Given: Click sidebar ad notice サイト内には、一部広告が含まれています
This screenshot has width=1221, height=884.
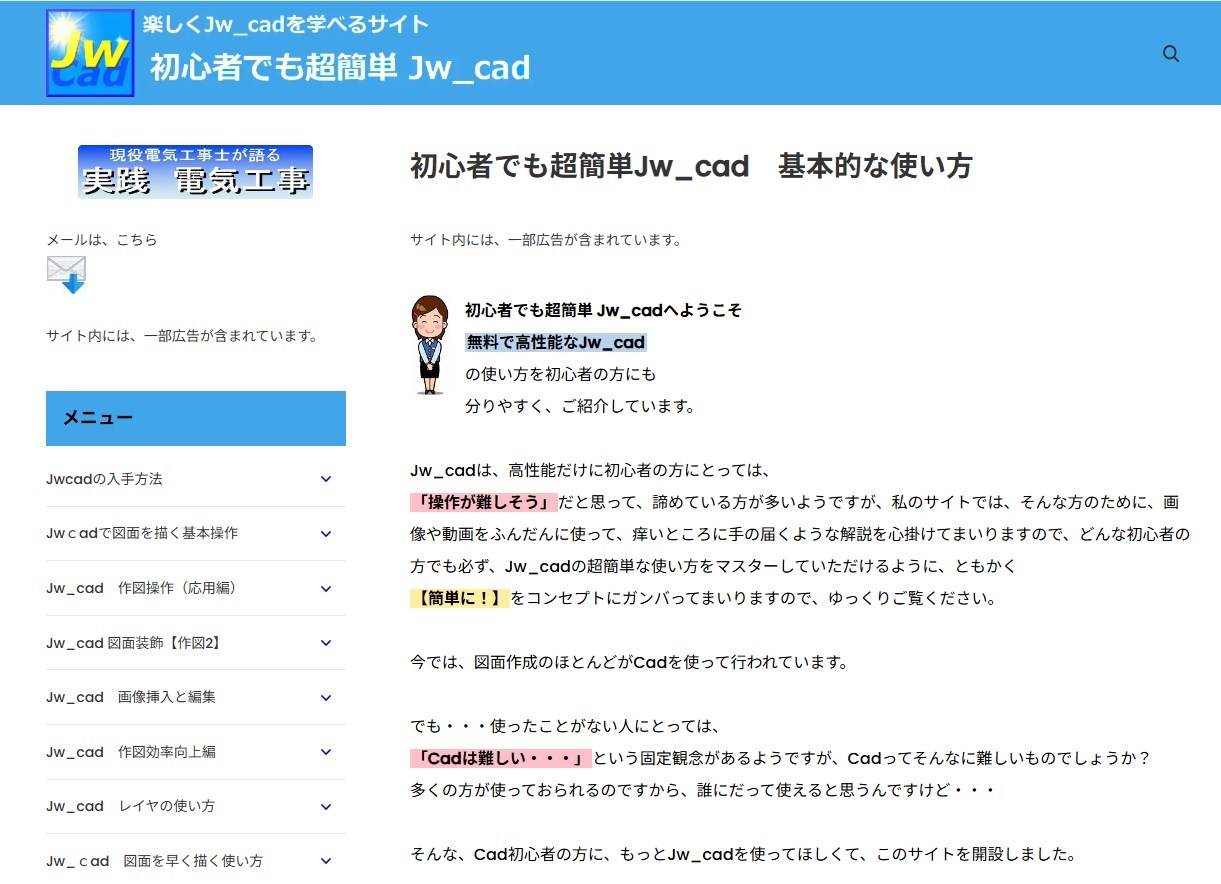Looking at the screenshot, I should (182, 336).
